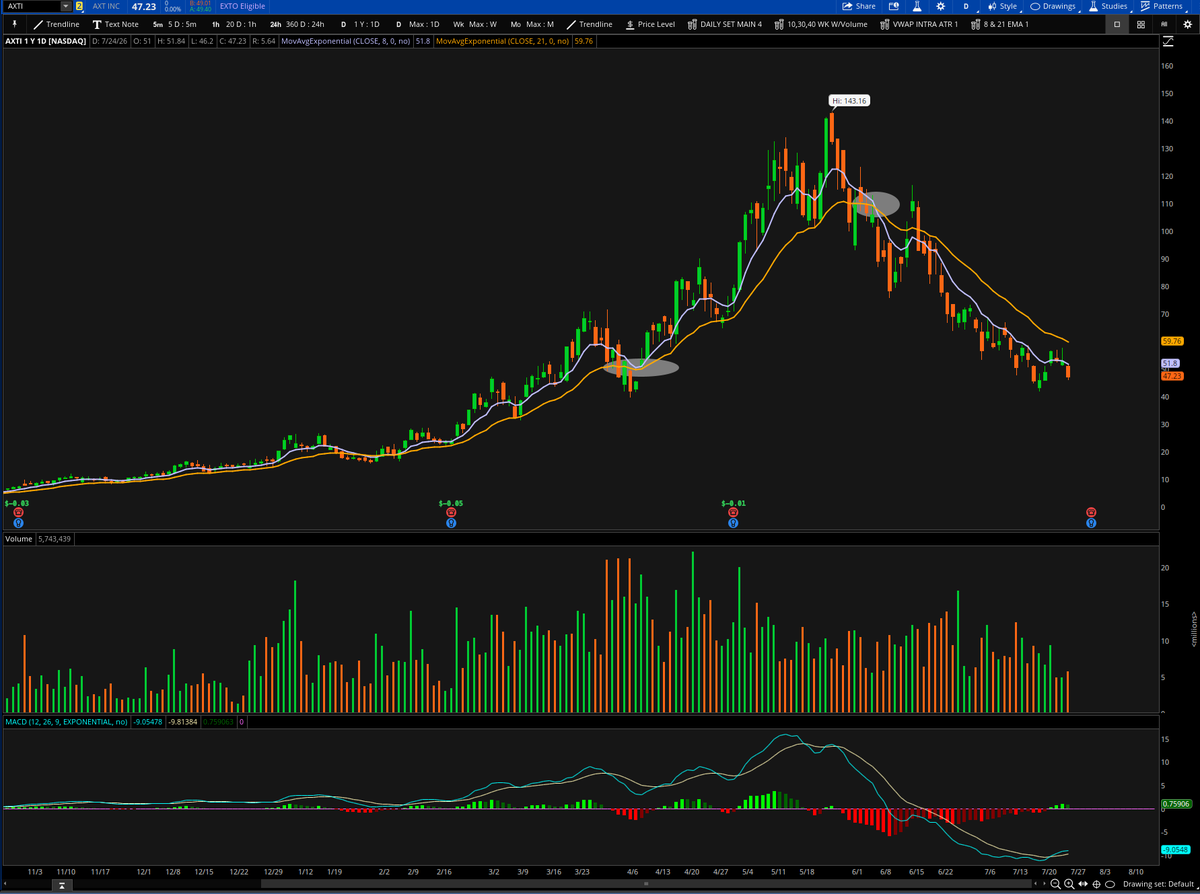
Task: Select the Text Note tool
Action: pos(115,24)
